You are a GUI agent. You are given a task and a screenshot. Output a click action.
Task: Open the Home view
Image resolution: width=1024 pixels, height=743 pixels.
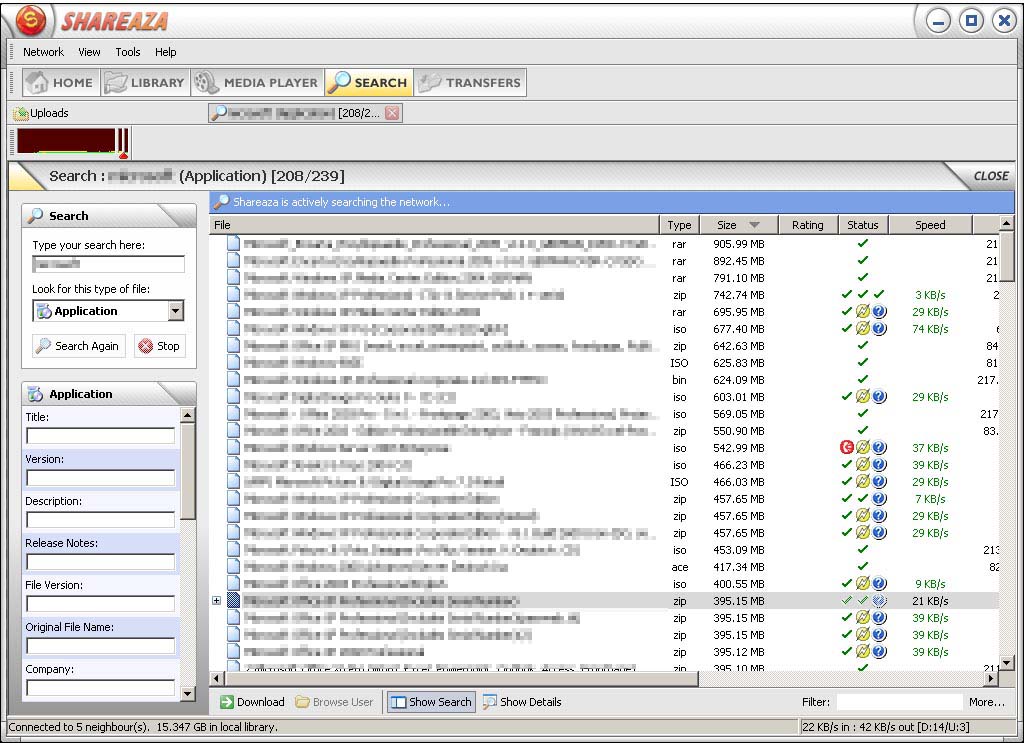point(59,83)
